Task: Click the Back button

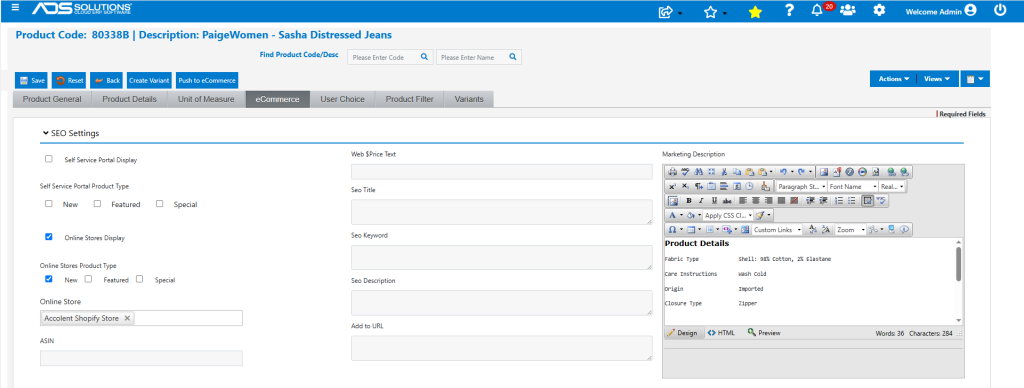Action: [x=106, y=80]
